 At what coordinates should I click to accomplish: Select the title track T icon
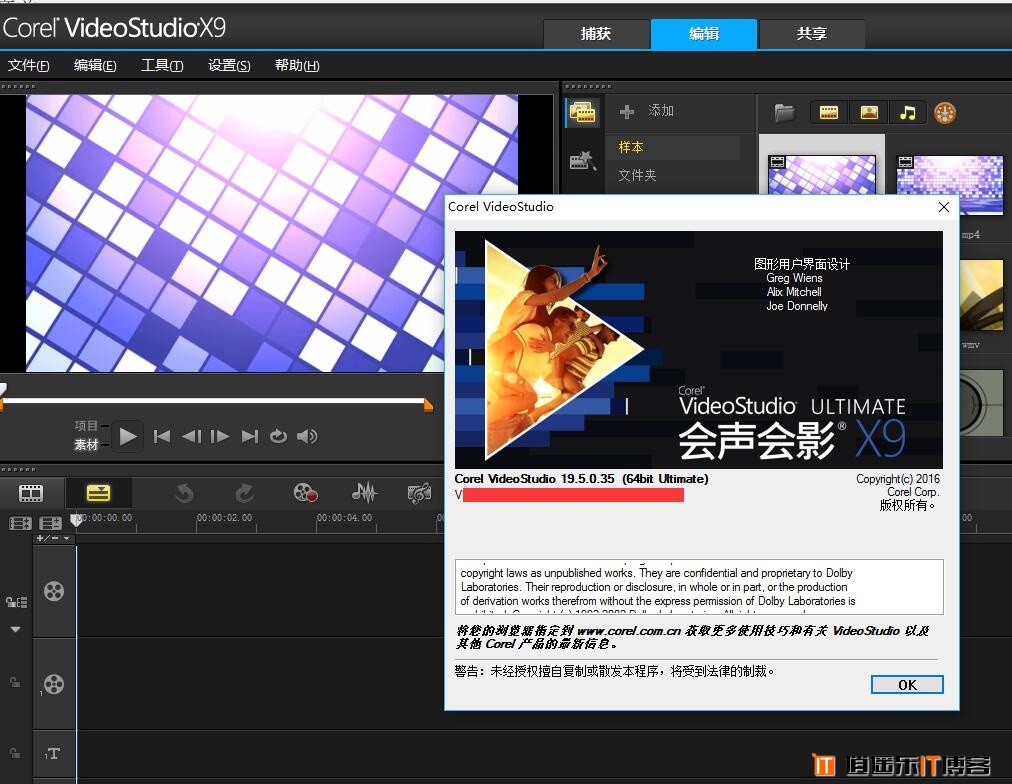pos(53,753)
